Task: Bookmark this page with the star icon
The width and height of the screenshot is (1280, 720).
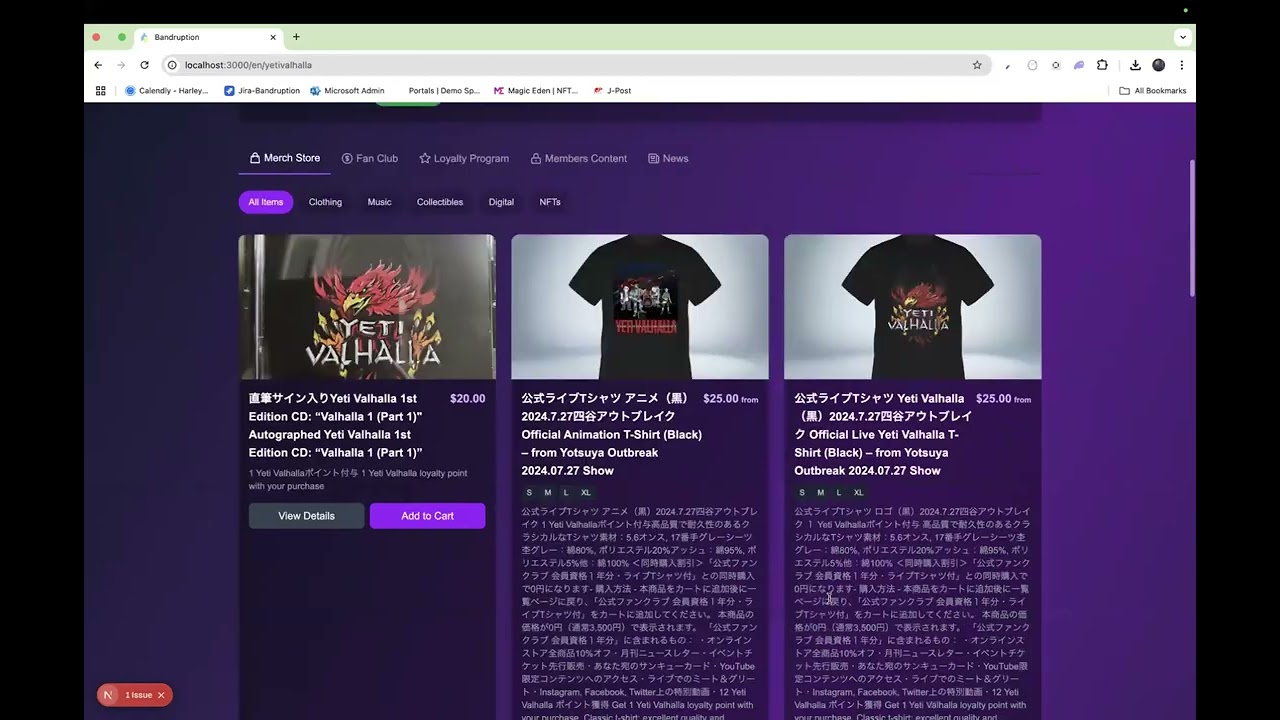Action: (x=977, y=65)
